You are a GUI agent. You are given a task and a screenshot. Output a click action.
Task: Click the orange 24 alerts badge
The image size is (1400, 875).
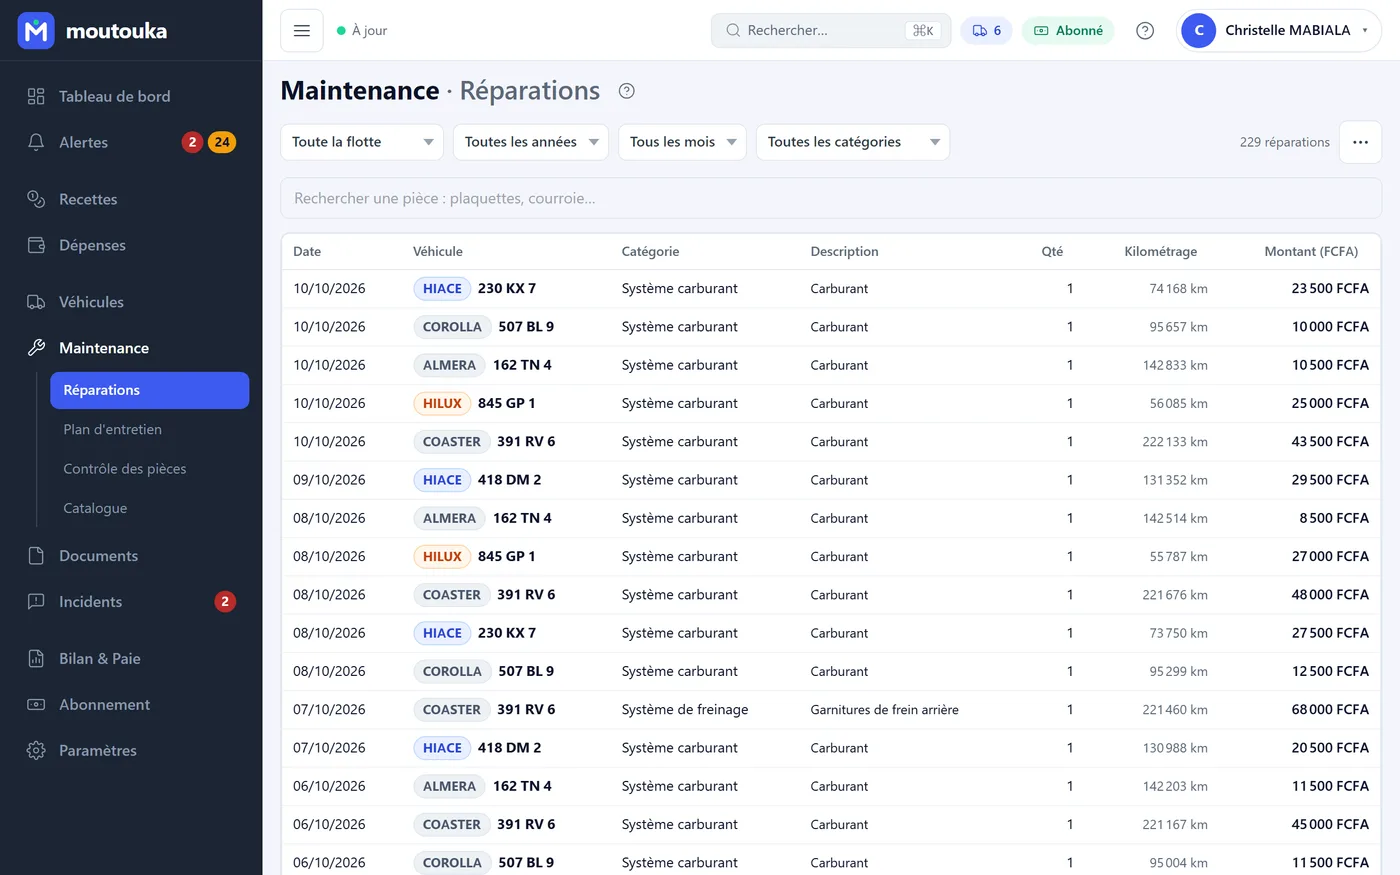tap(222, 142)
